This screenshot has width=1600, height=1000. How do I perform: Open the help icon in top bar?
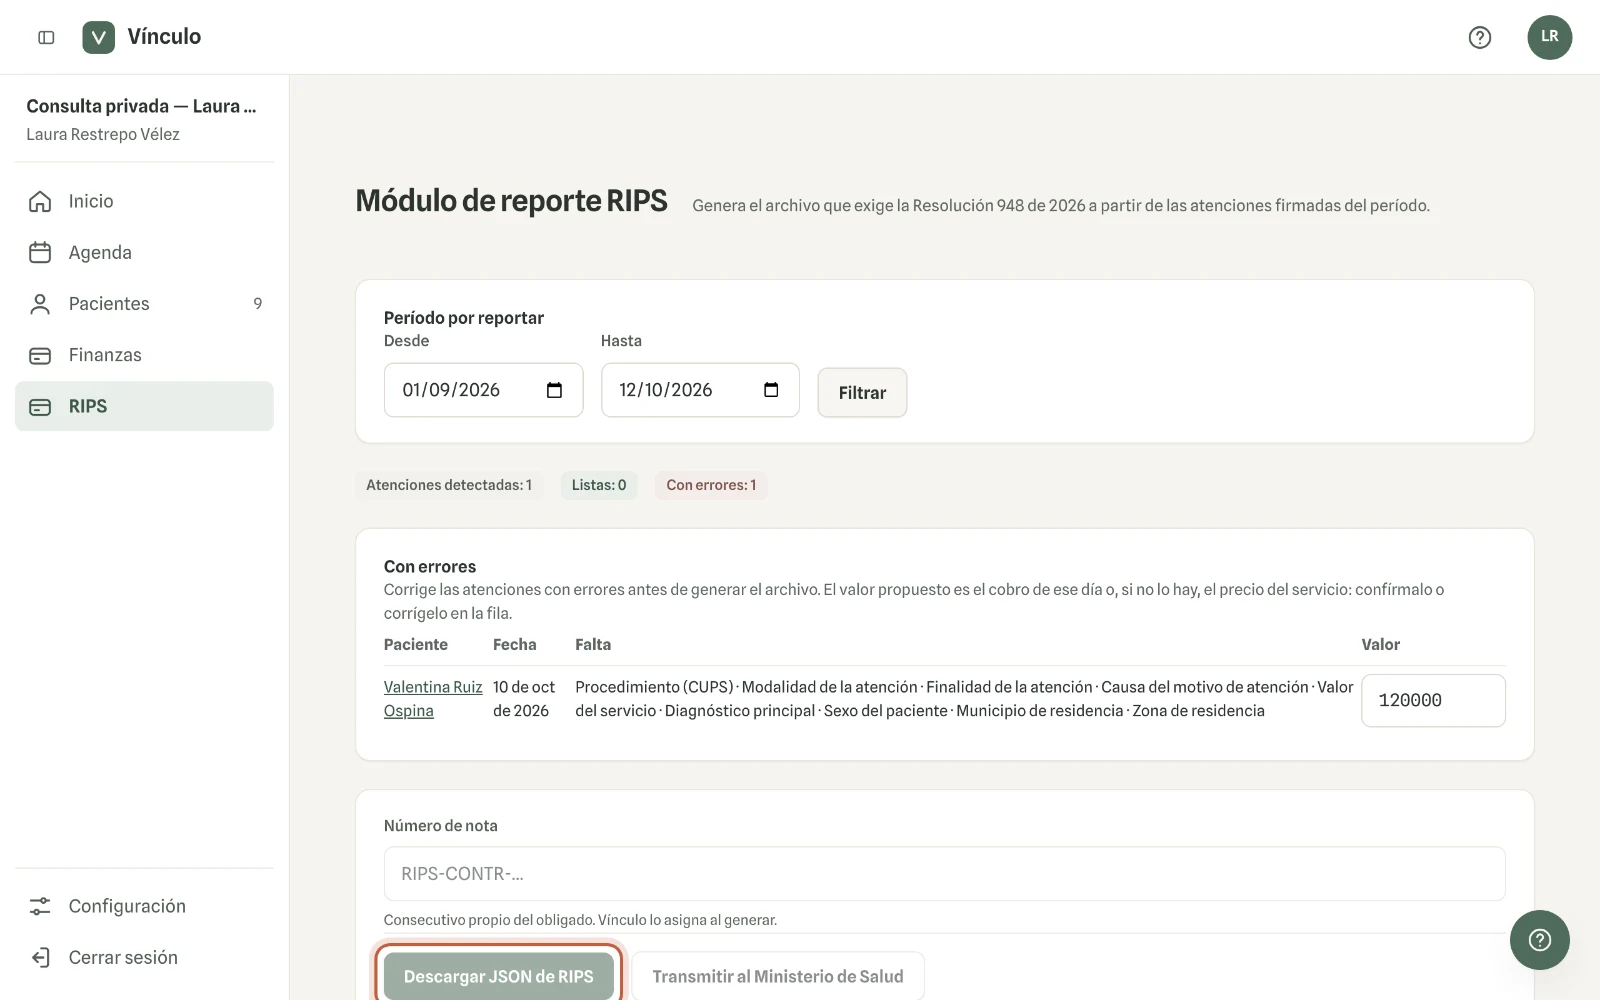(x=1480, y=37)
